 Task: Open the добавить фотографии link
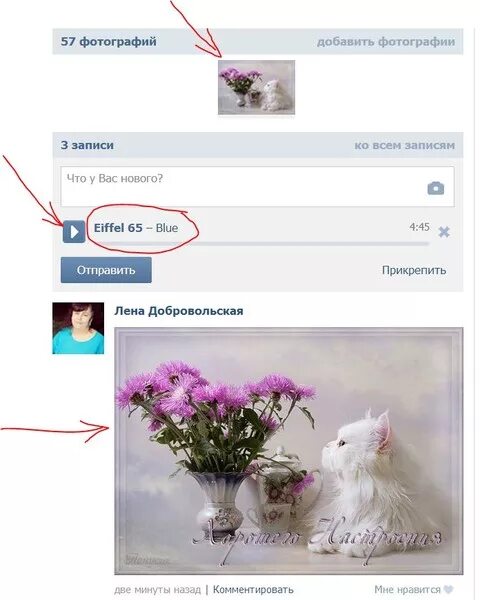(x=386, y=41)
